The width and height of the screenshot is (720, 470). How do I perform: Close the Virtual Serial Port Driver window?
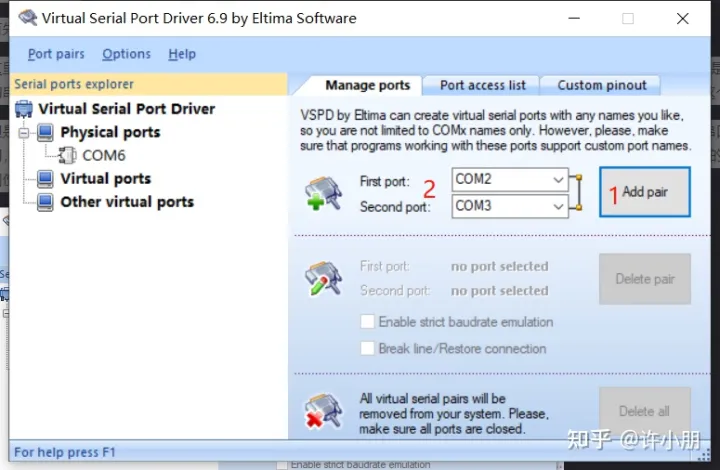pos(683,18)
